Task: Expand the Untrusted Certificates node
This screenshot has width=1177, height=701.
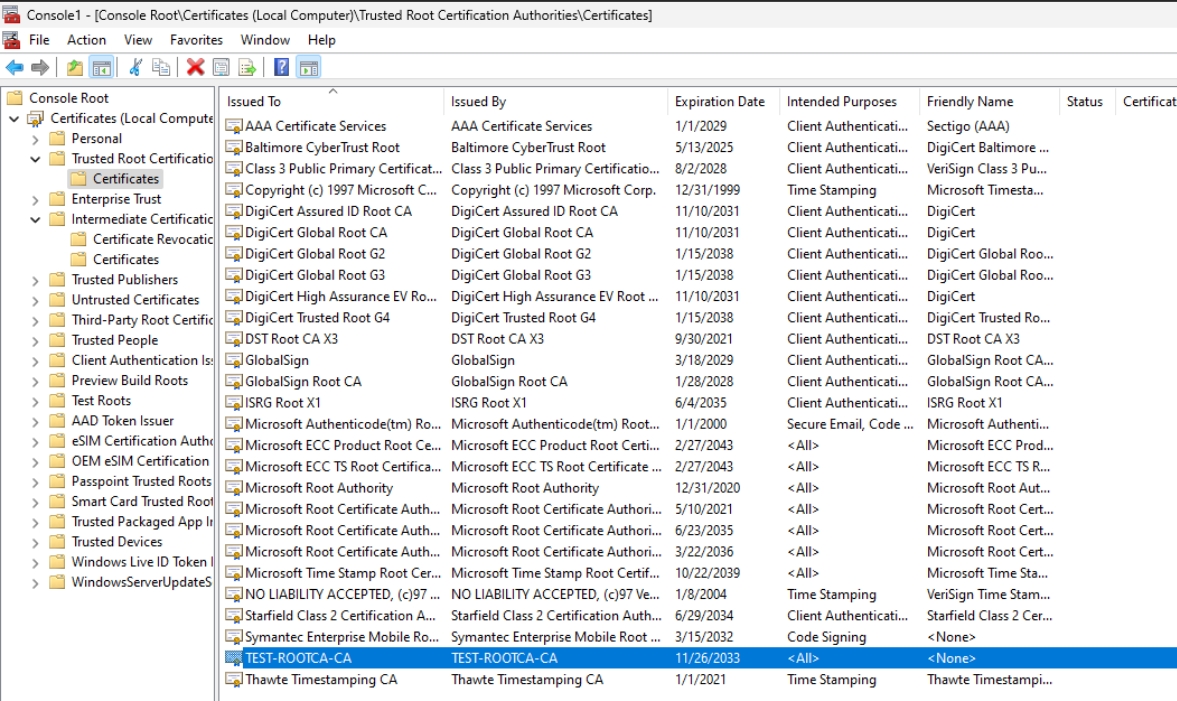Action: [35, 300]
